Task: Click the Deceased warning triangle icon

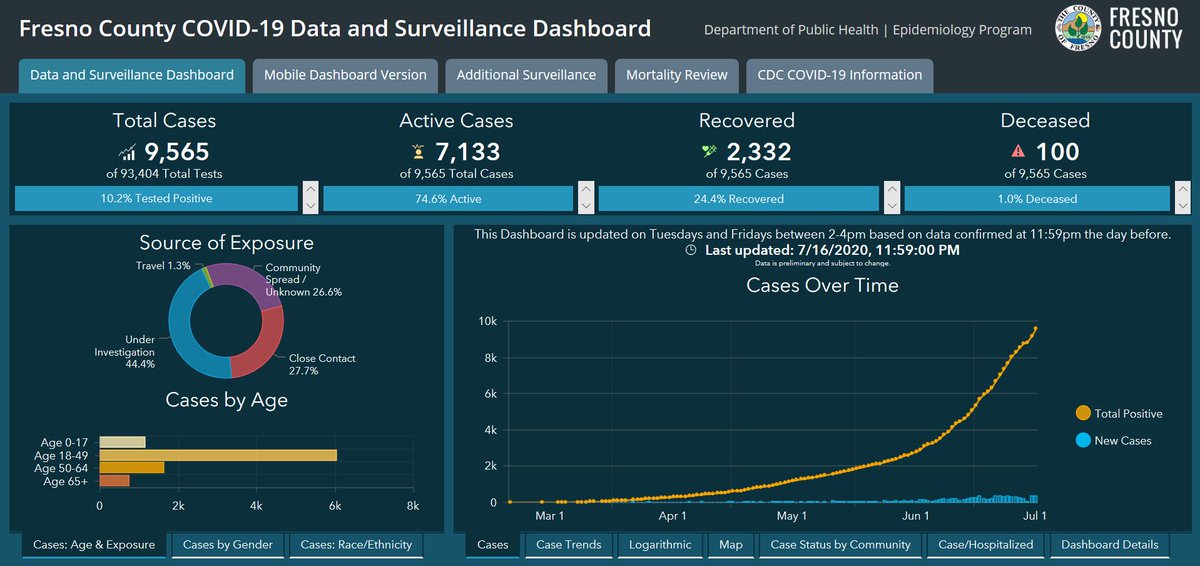Action: tap(1019, 152)
